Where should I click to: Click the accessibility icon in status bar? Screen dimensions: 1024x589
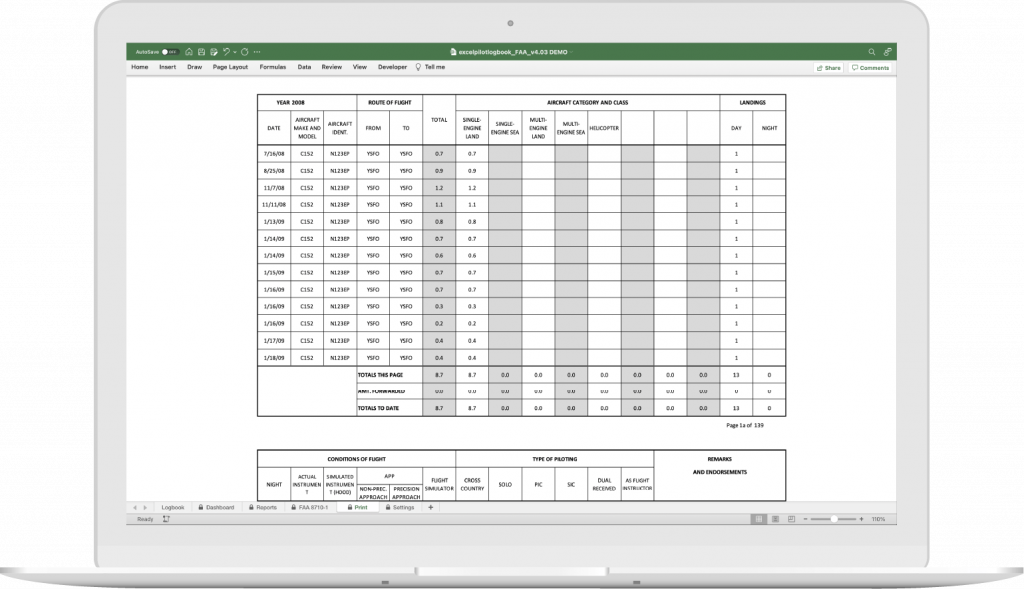click(167, 519)
